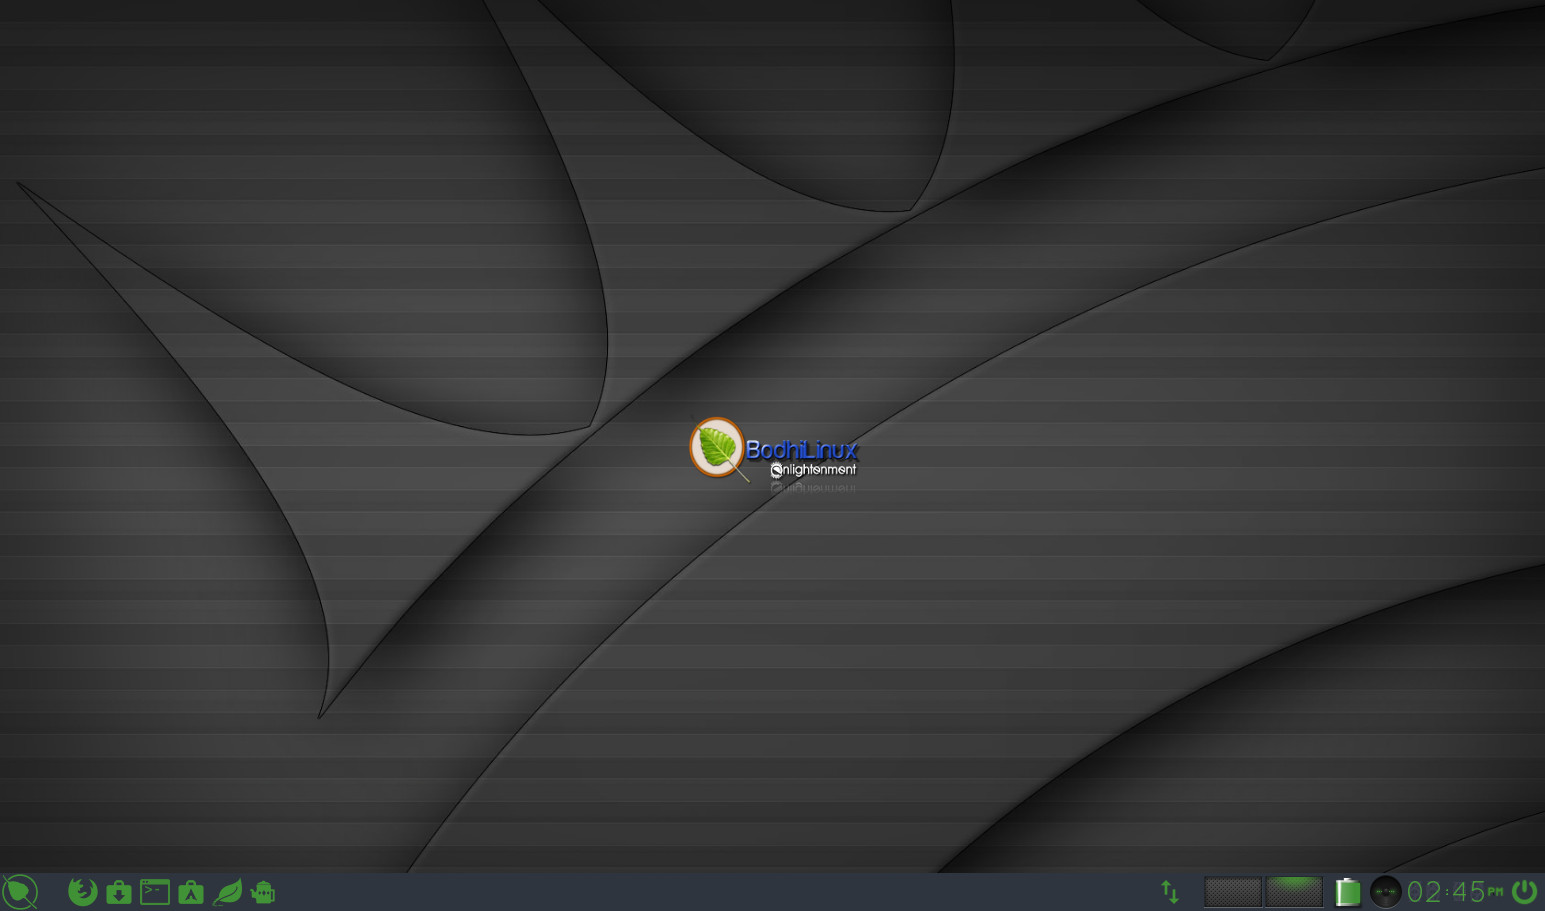Screen dimensions: 1545x911
Task: Click the network up-down arrows indicator
Action: [1170, 892]
